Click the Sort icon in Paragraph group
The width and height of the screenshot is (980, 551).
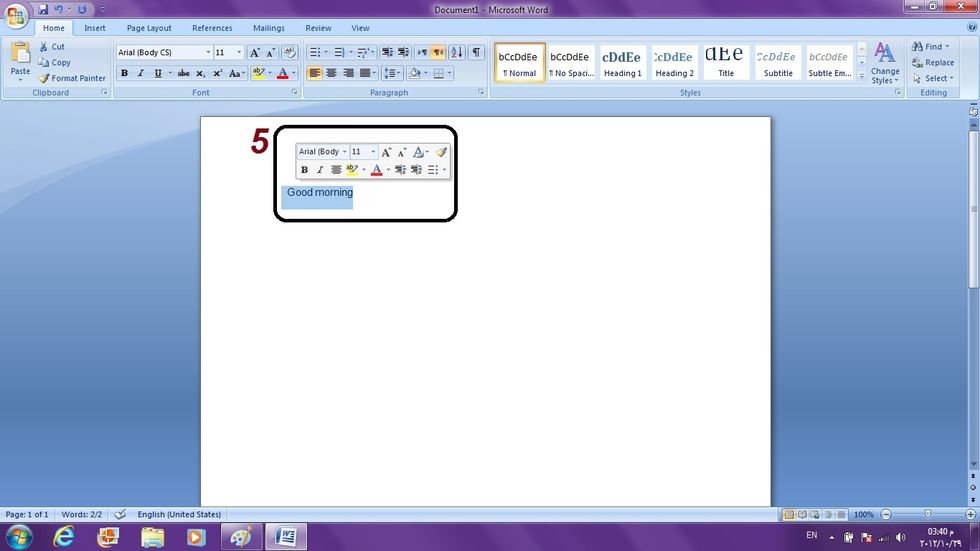tap(456, 52)
